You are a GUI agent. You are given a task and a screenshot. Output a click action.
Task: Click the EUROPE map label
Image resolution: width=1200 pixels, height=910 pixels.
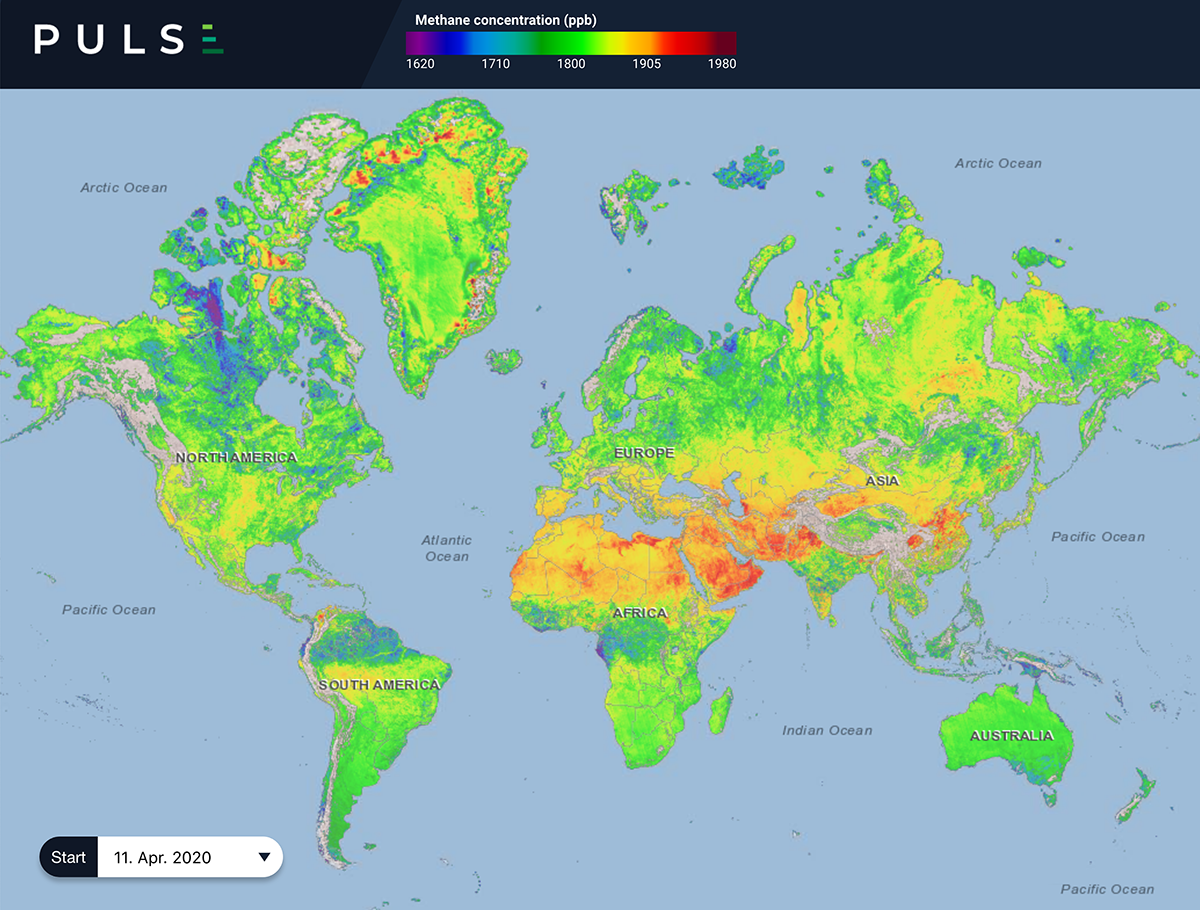pos(644,453)
